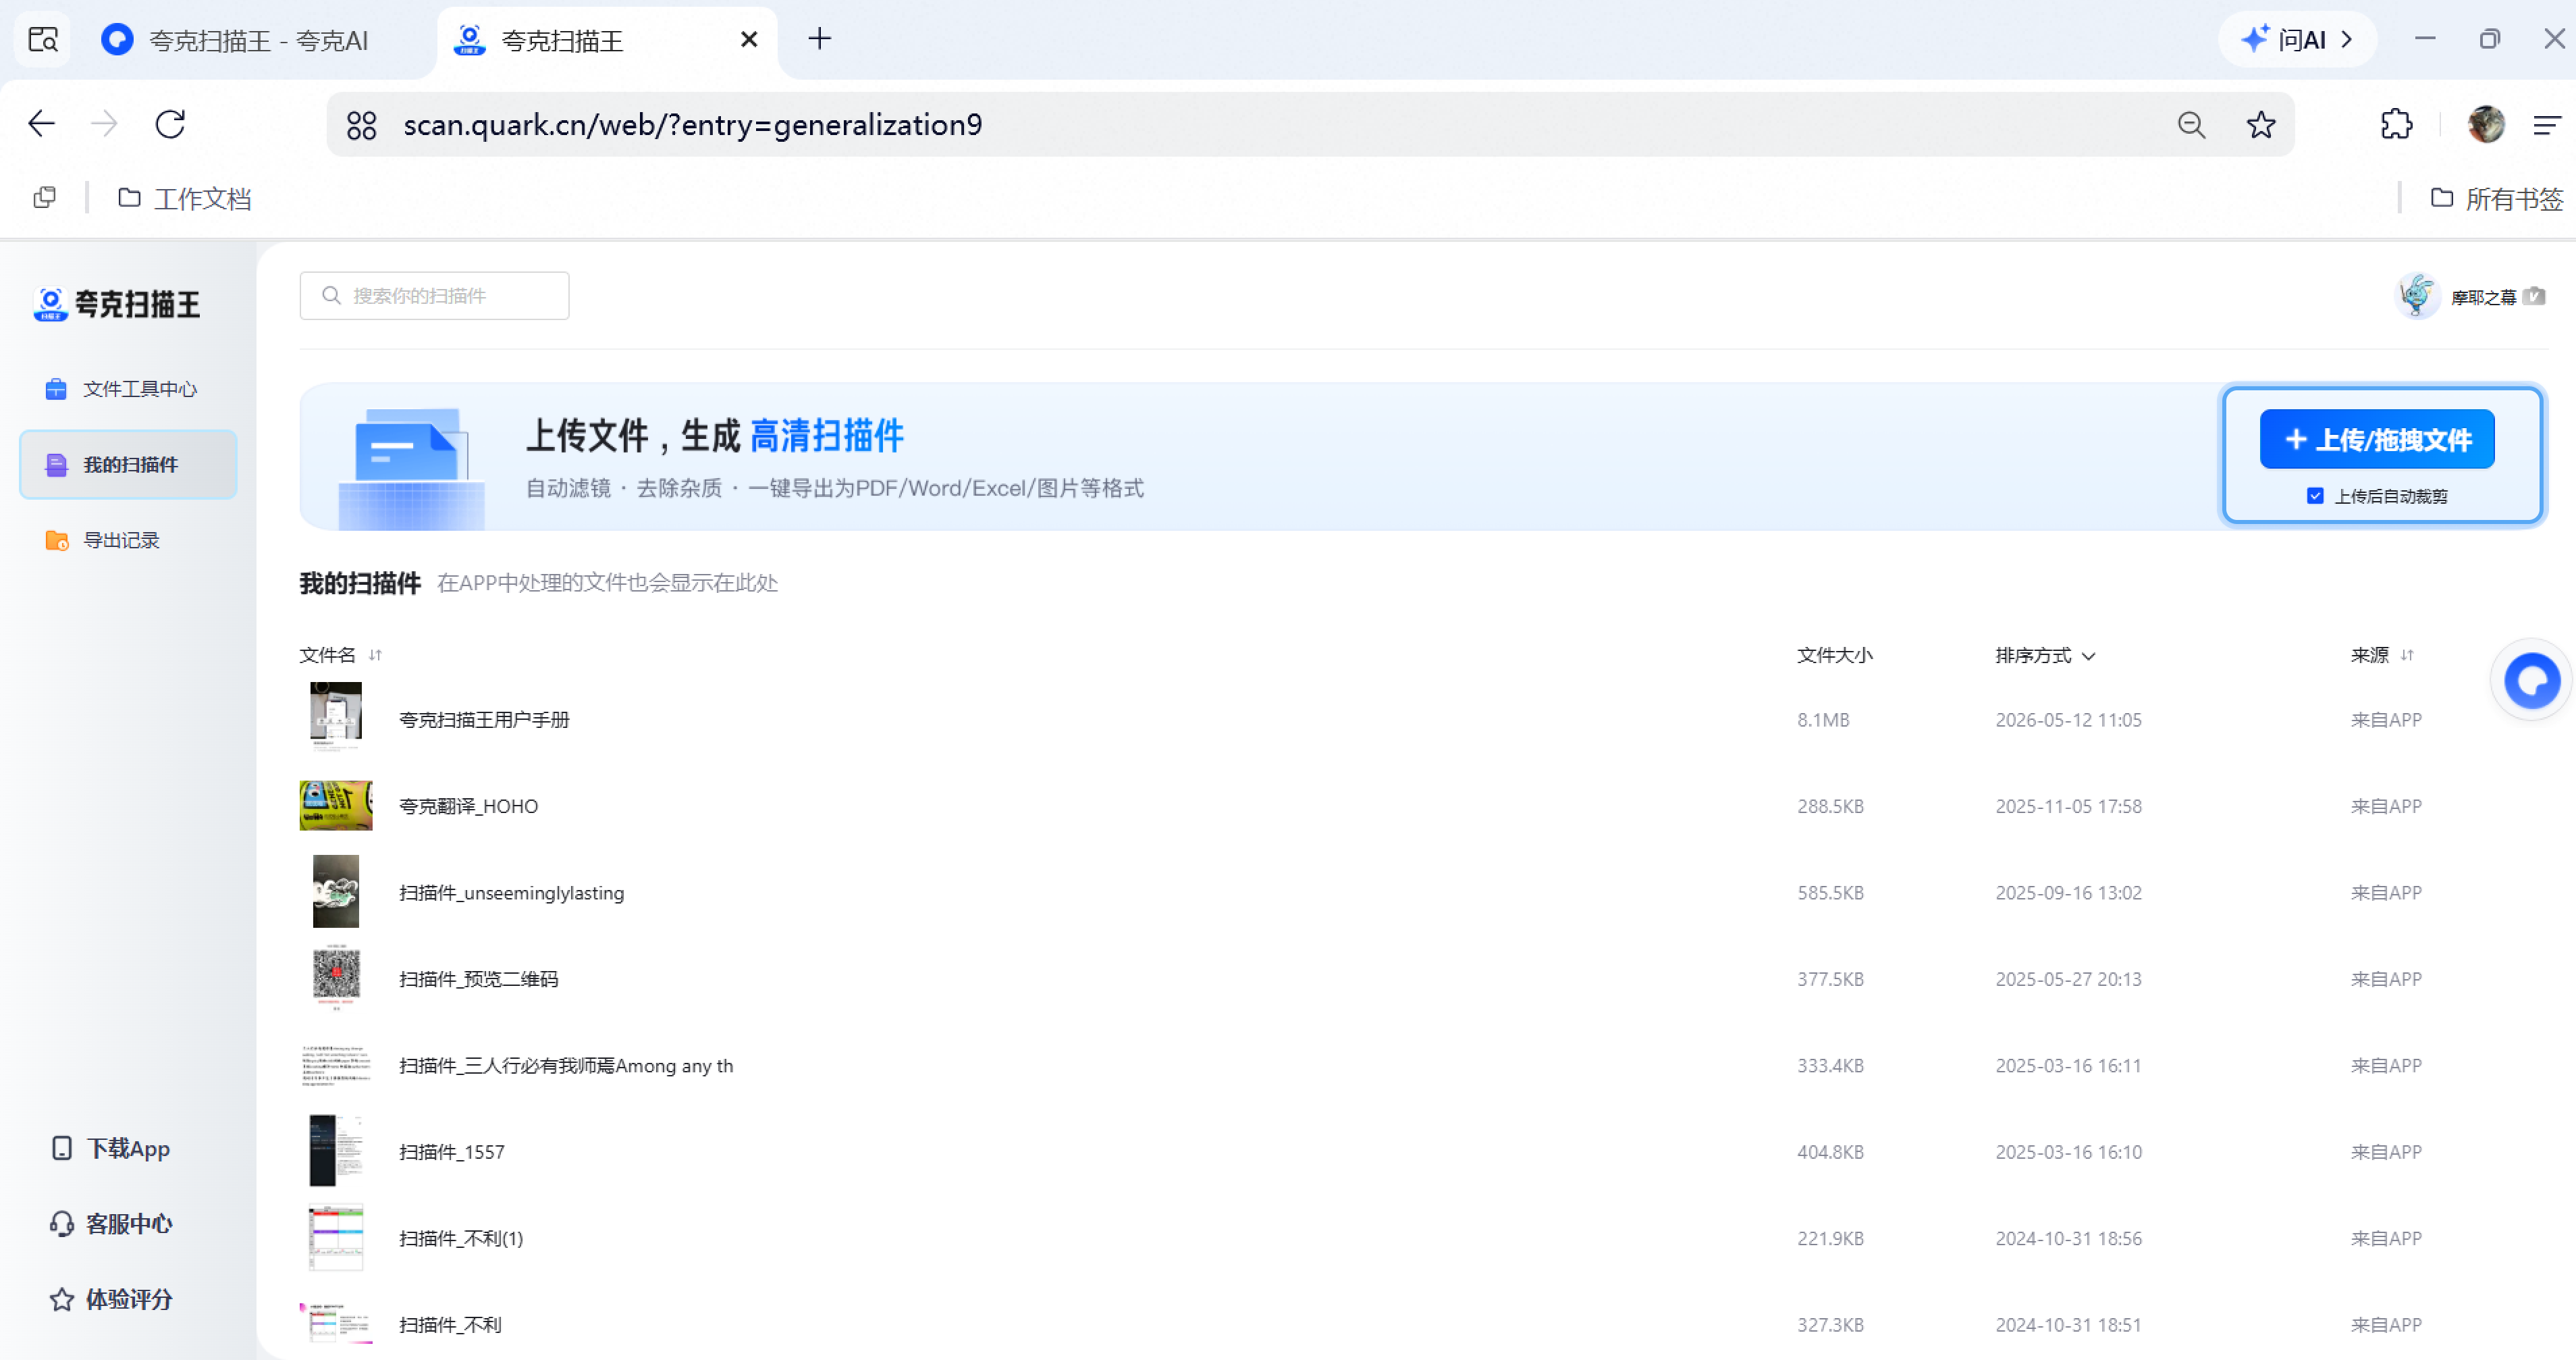Open the browser main menu icon
The image size is (2576, 1360).
click(2547, 125)
